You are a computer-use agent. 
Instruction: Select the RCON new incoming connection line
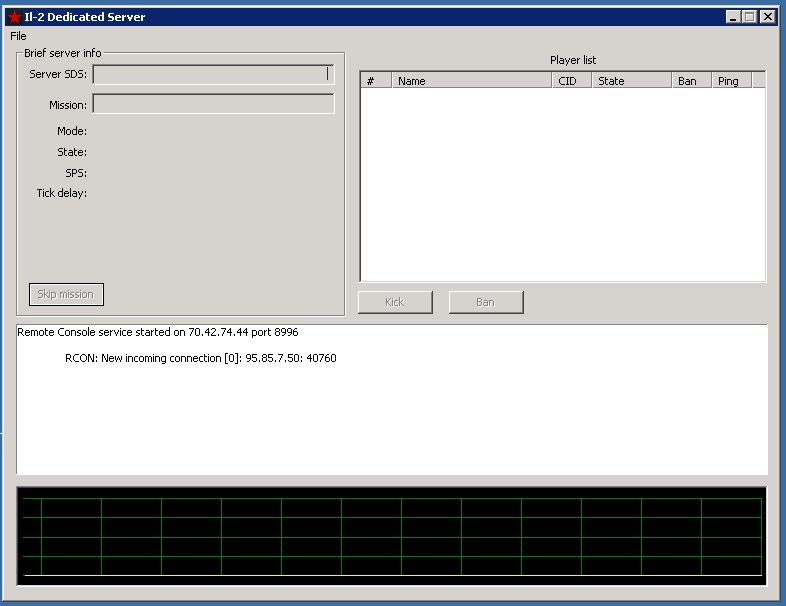click(201, 358)
